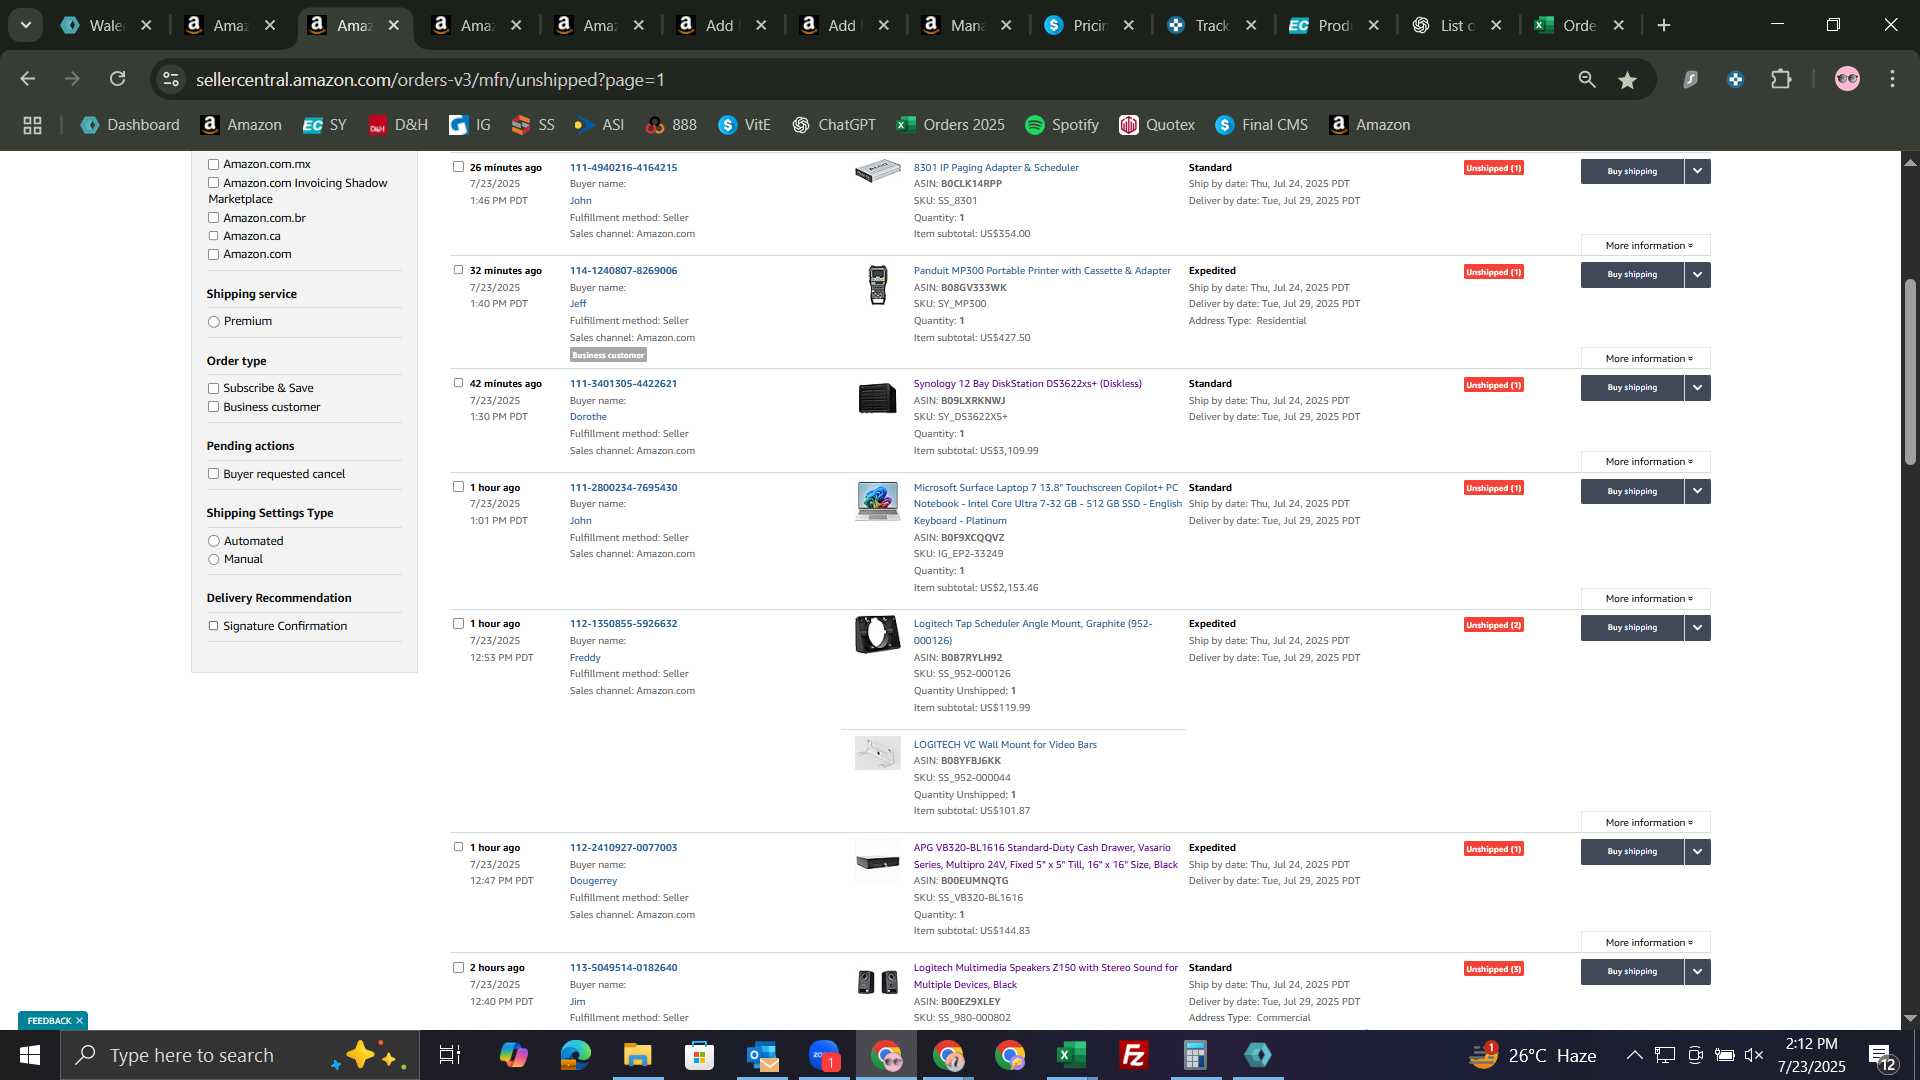
Task: Go back to previous page
Action: (28, 79)
